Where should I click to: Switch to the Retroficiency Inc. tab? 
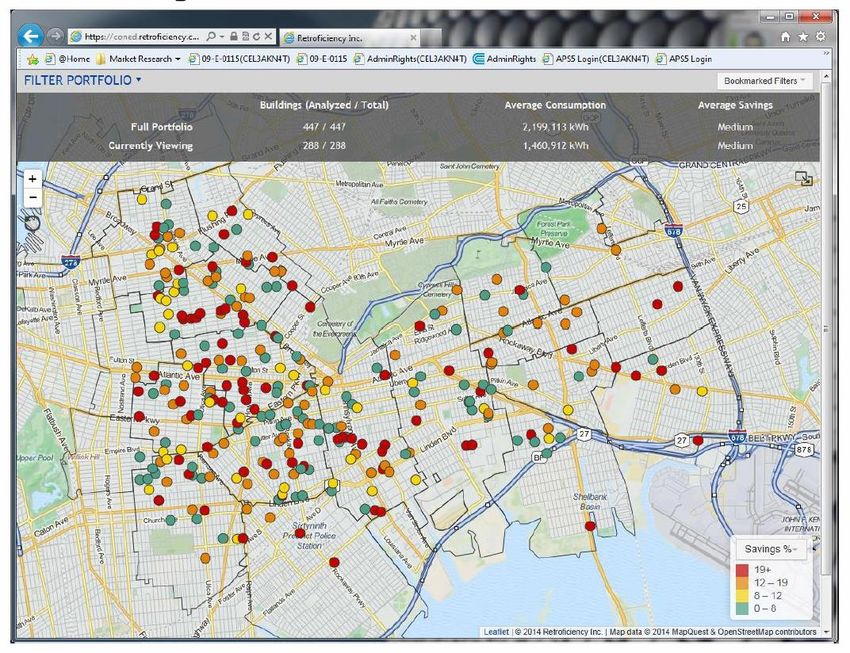350,38
